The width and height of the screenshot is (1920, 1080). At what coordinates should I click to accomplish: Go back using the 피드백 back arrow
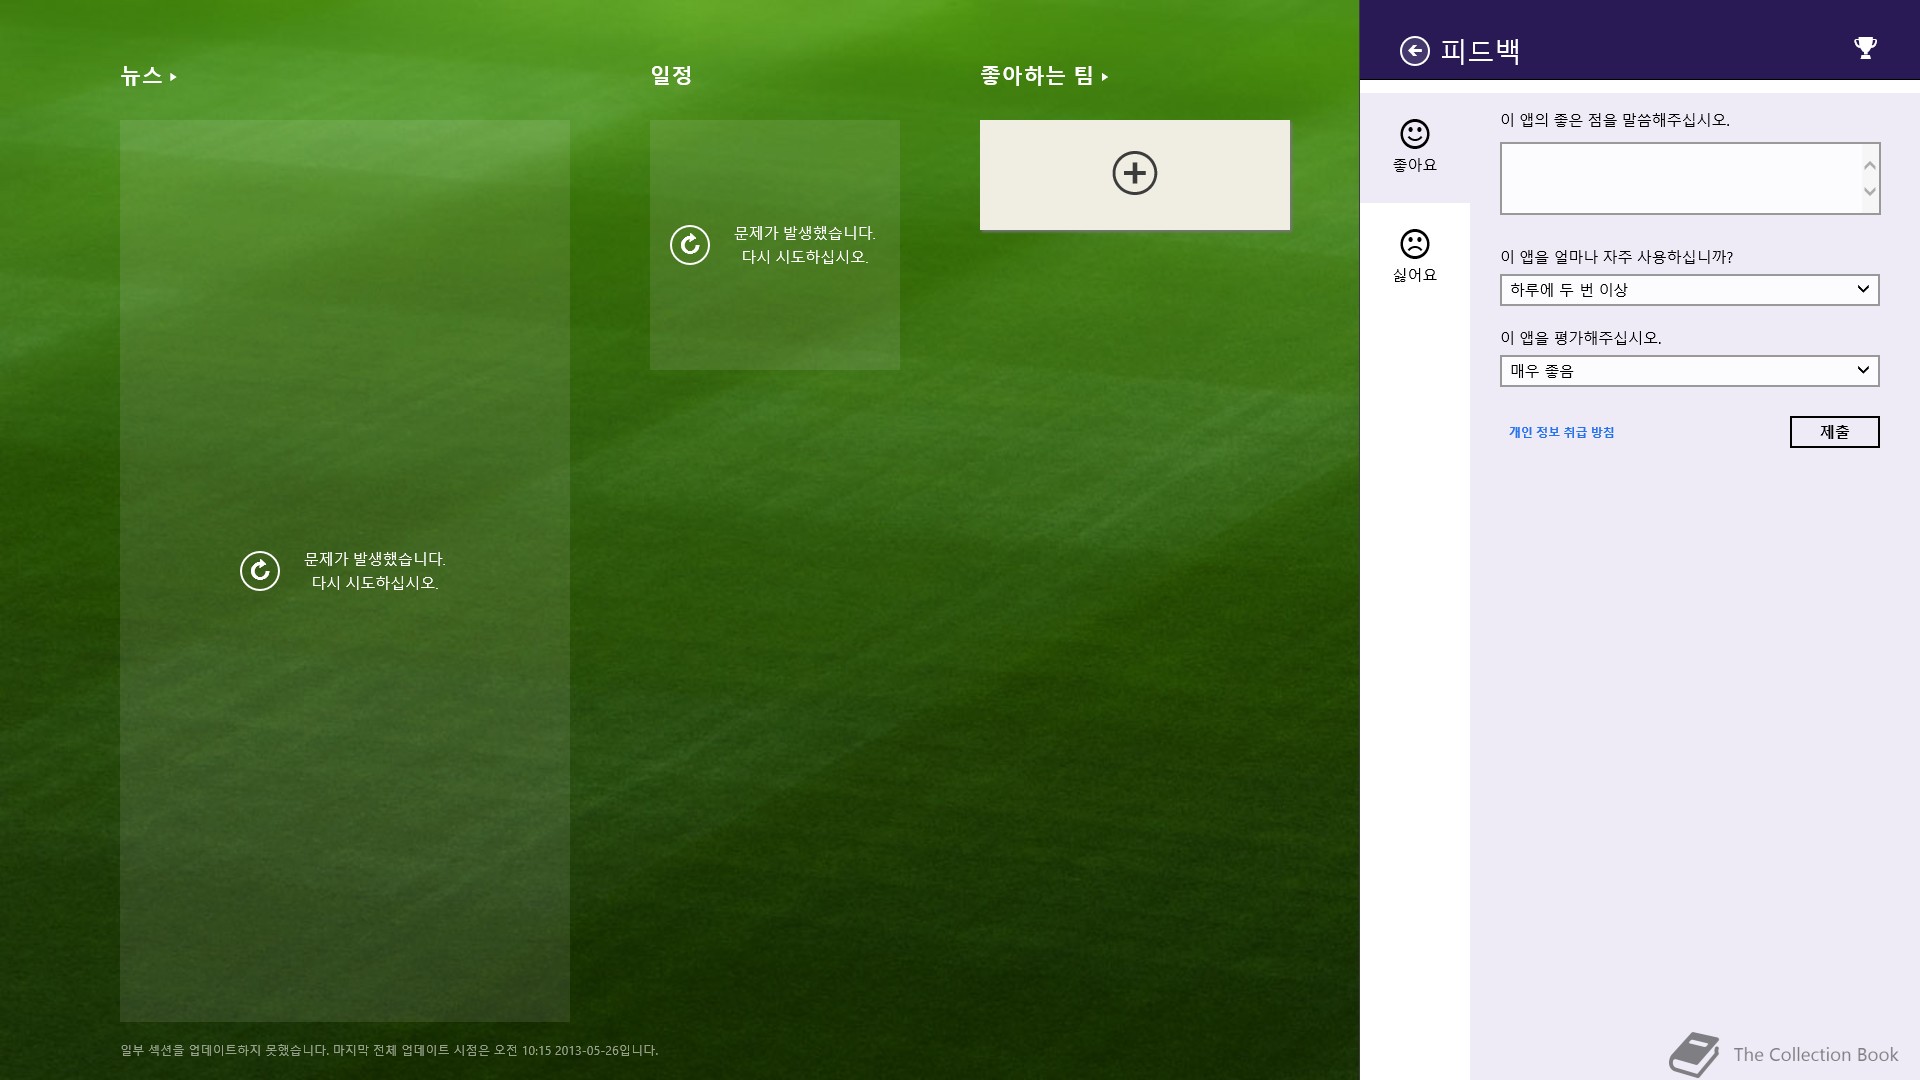tap(1414, 50)
